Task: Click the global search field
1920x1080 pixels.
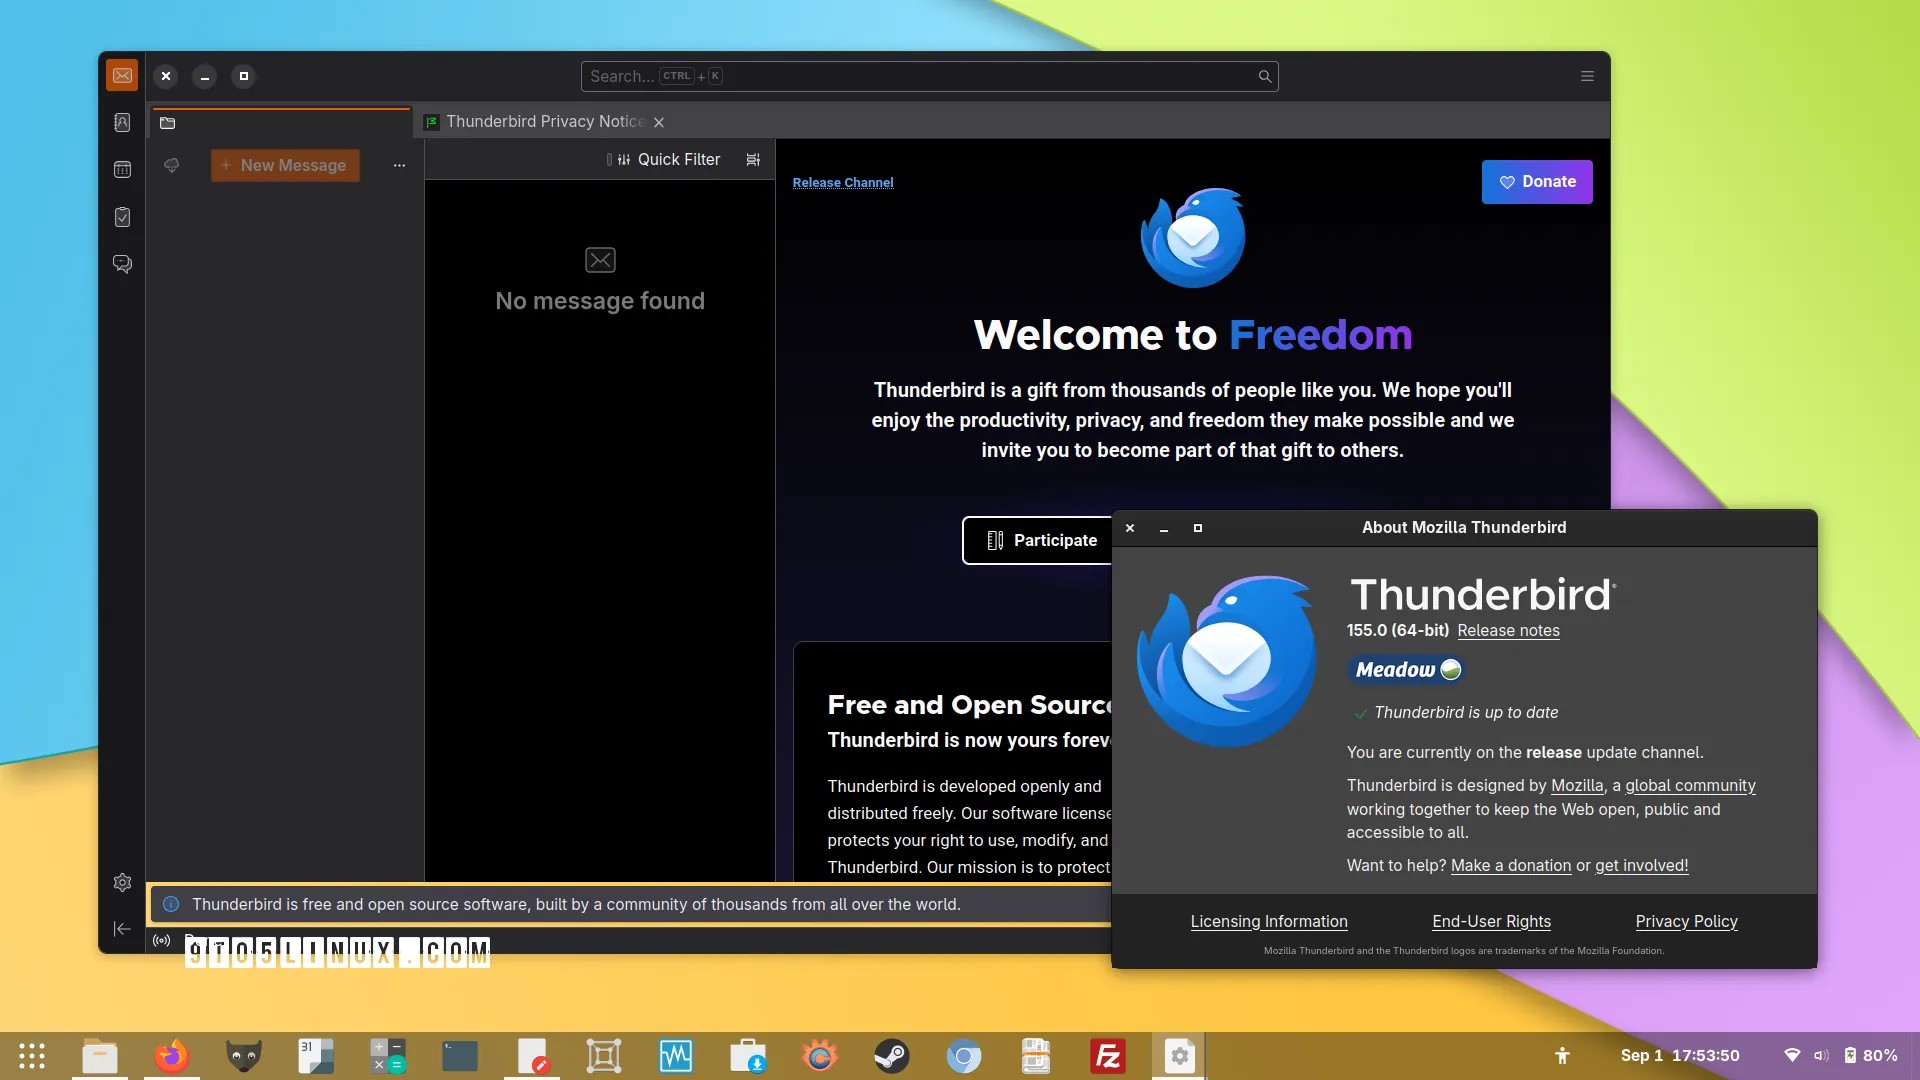Action: (929, 76)
